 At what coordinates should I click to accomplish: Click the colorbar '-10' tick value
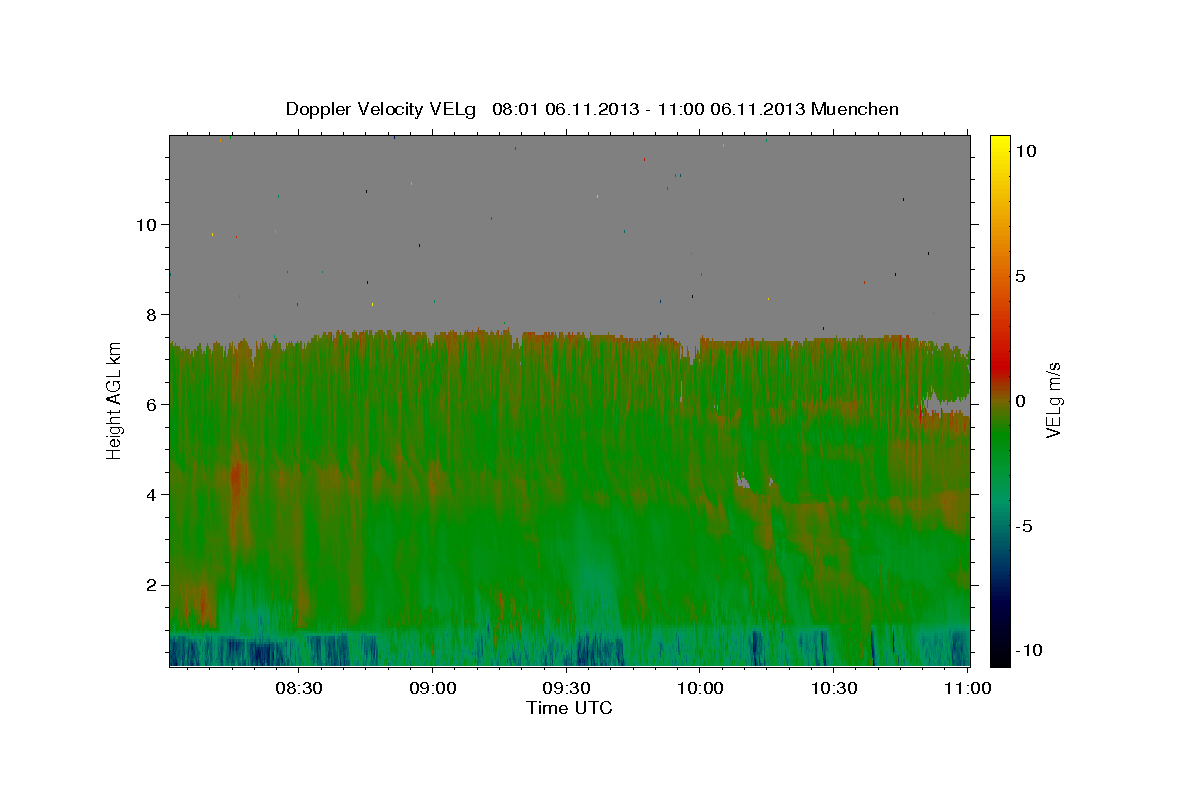[1028, 651]
